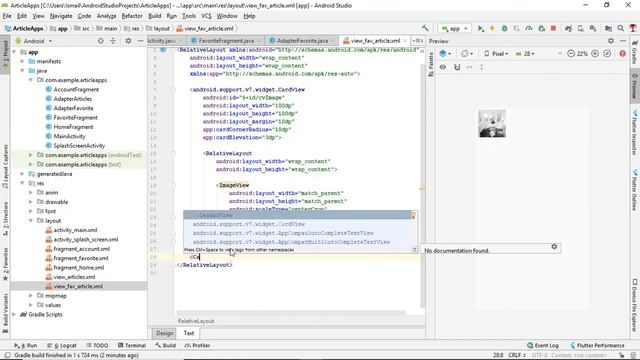This screenshot has height=360, width=640.
Task: Start debugging with the green bug icon
Action: tap(504, 29)
